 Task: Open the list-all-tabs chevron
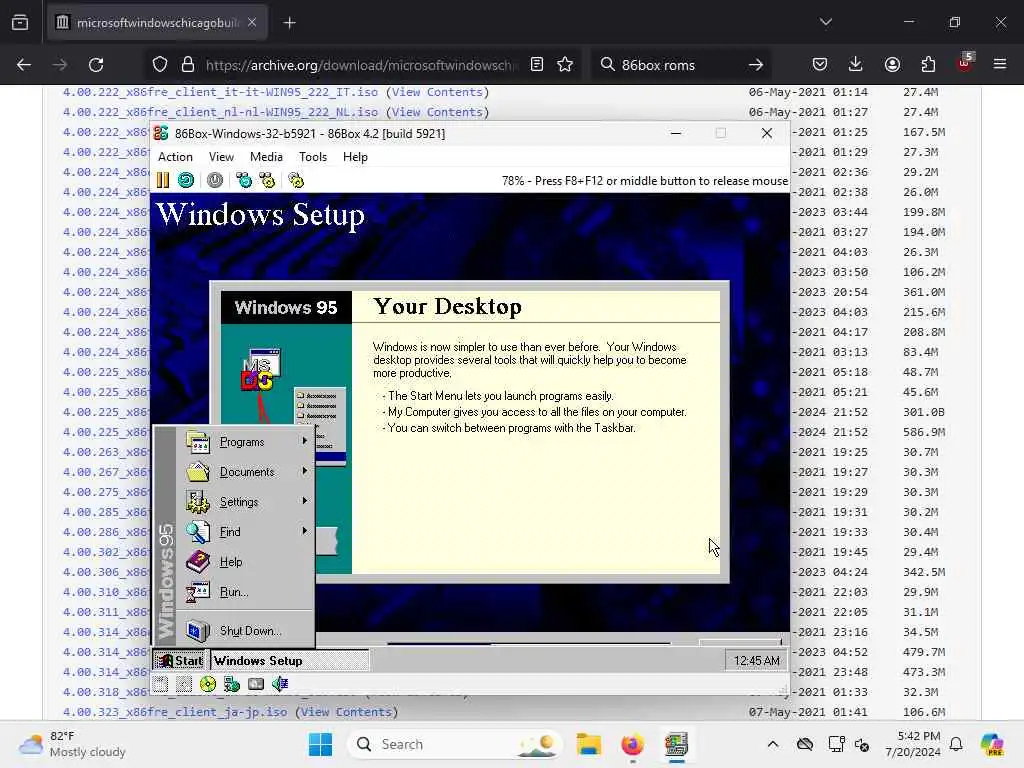point(825,22)
